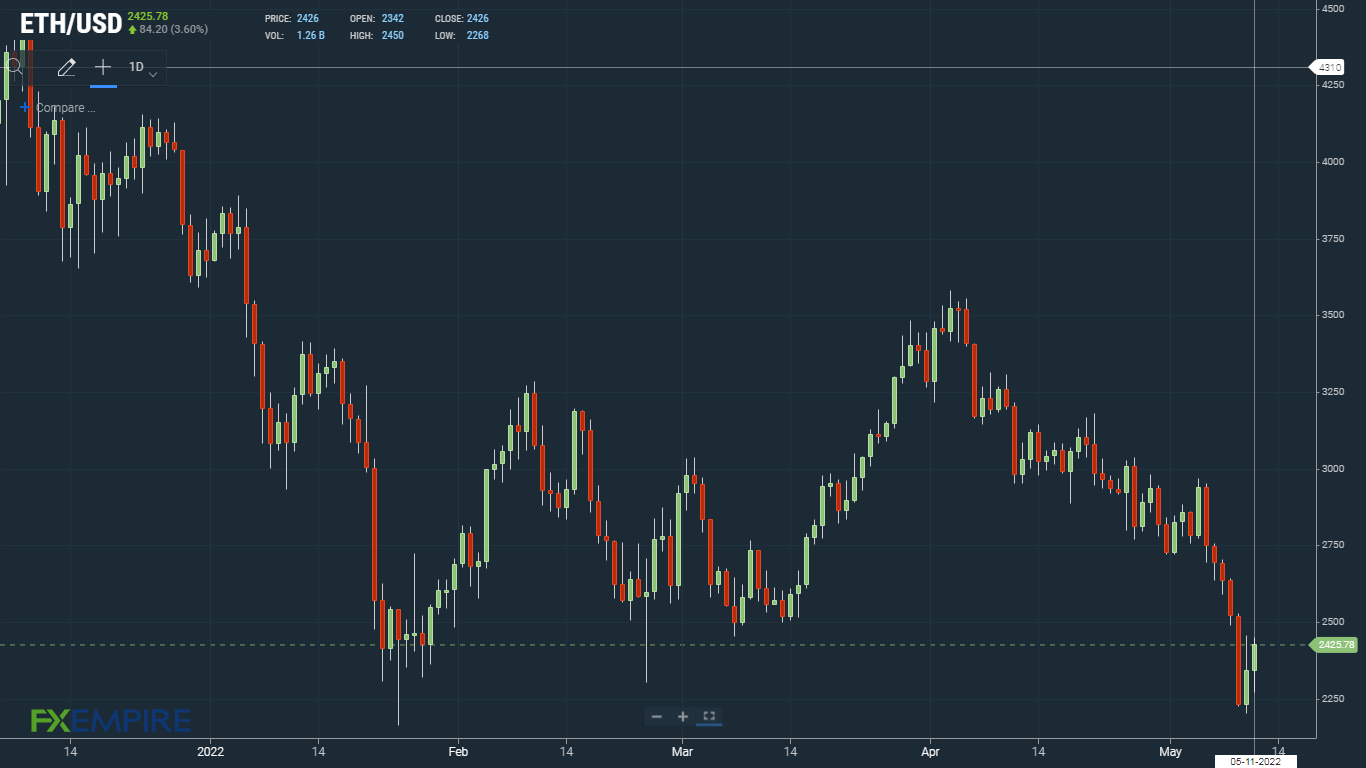Click the OPEN value 2342

click(x=393, y=19)
